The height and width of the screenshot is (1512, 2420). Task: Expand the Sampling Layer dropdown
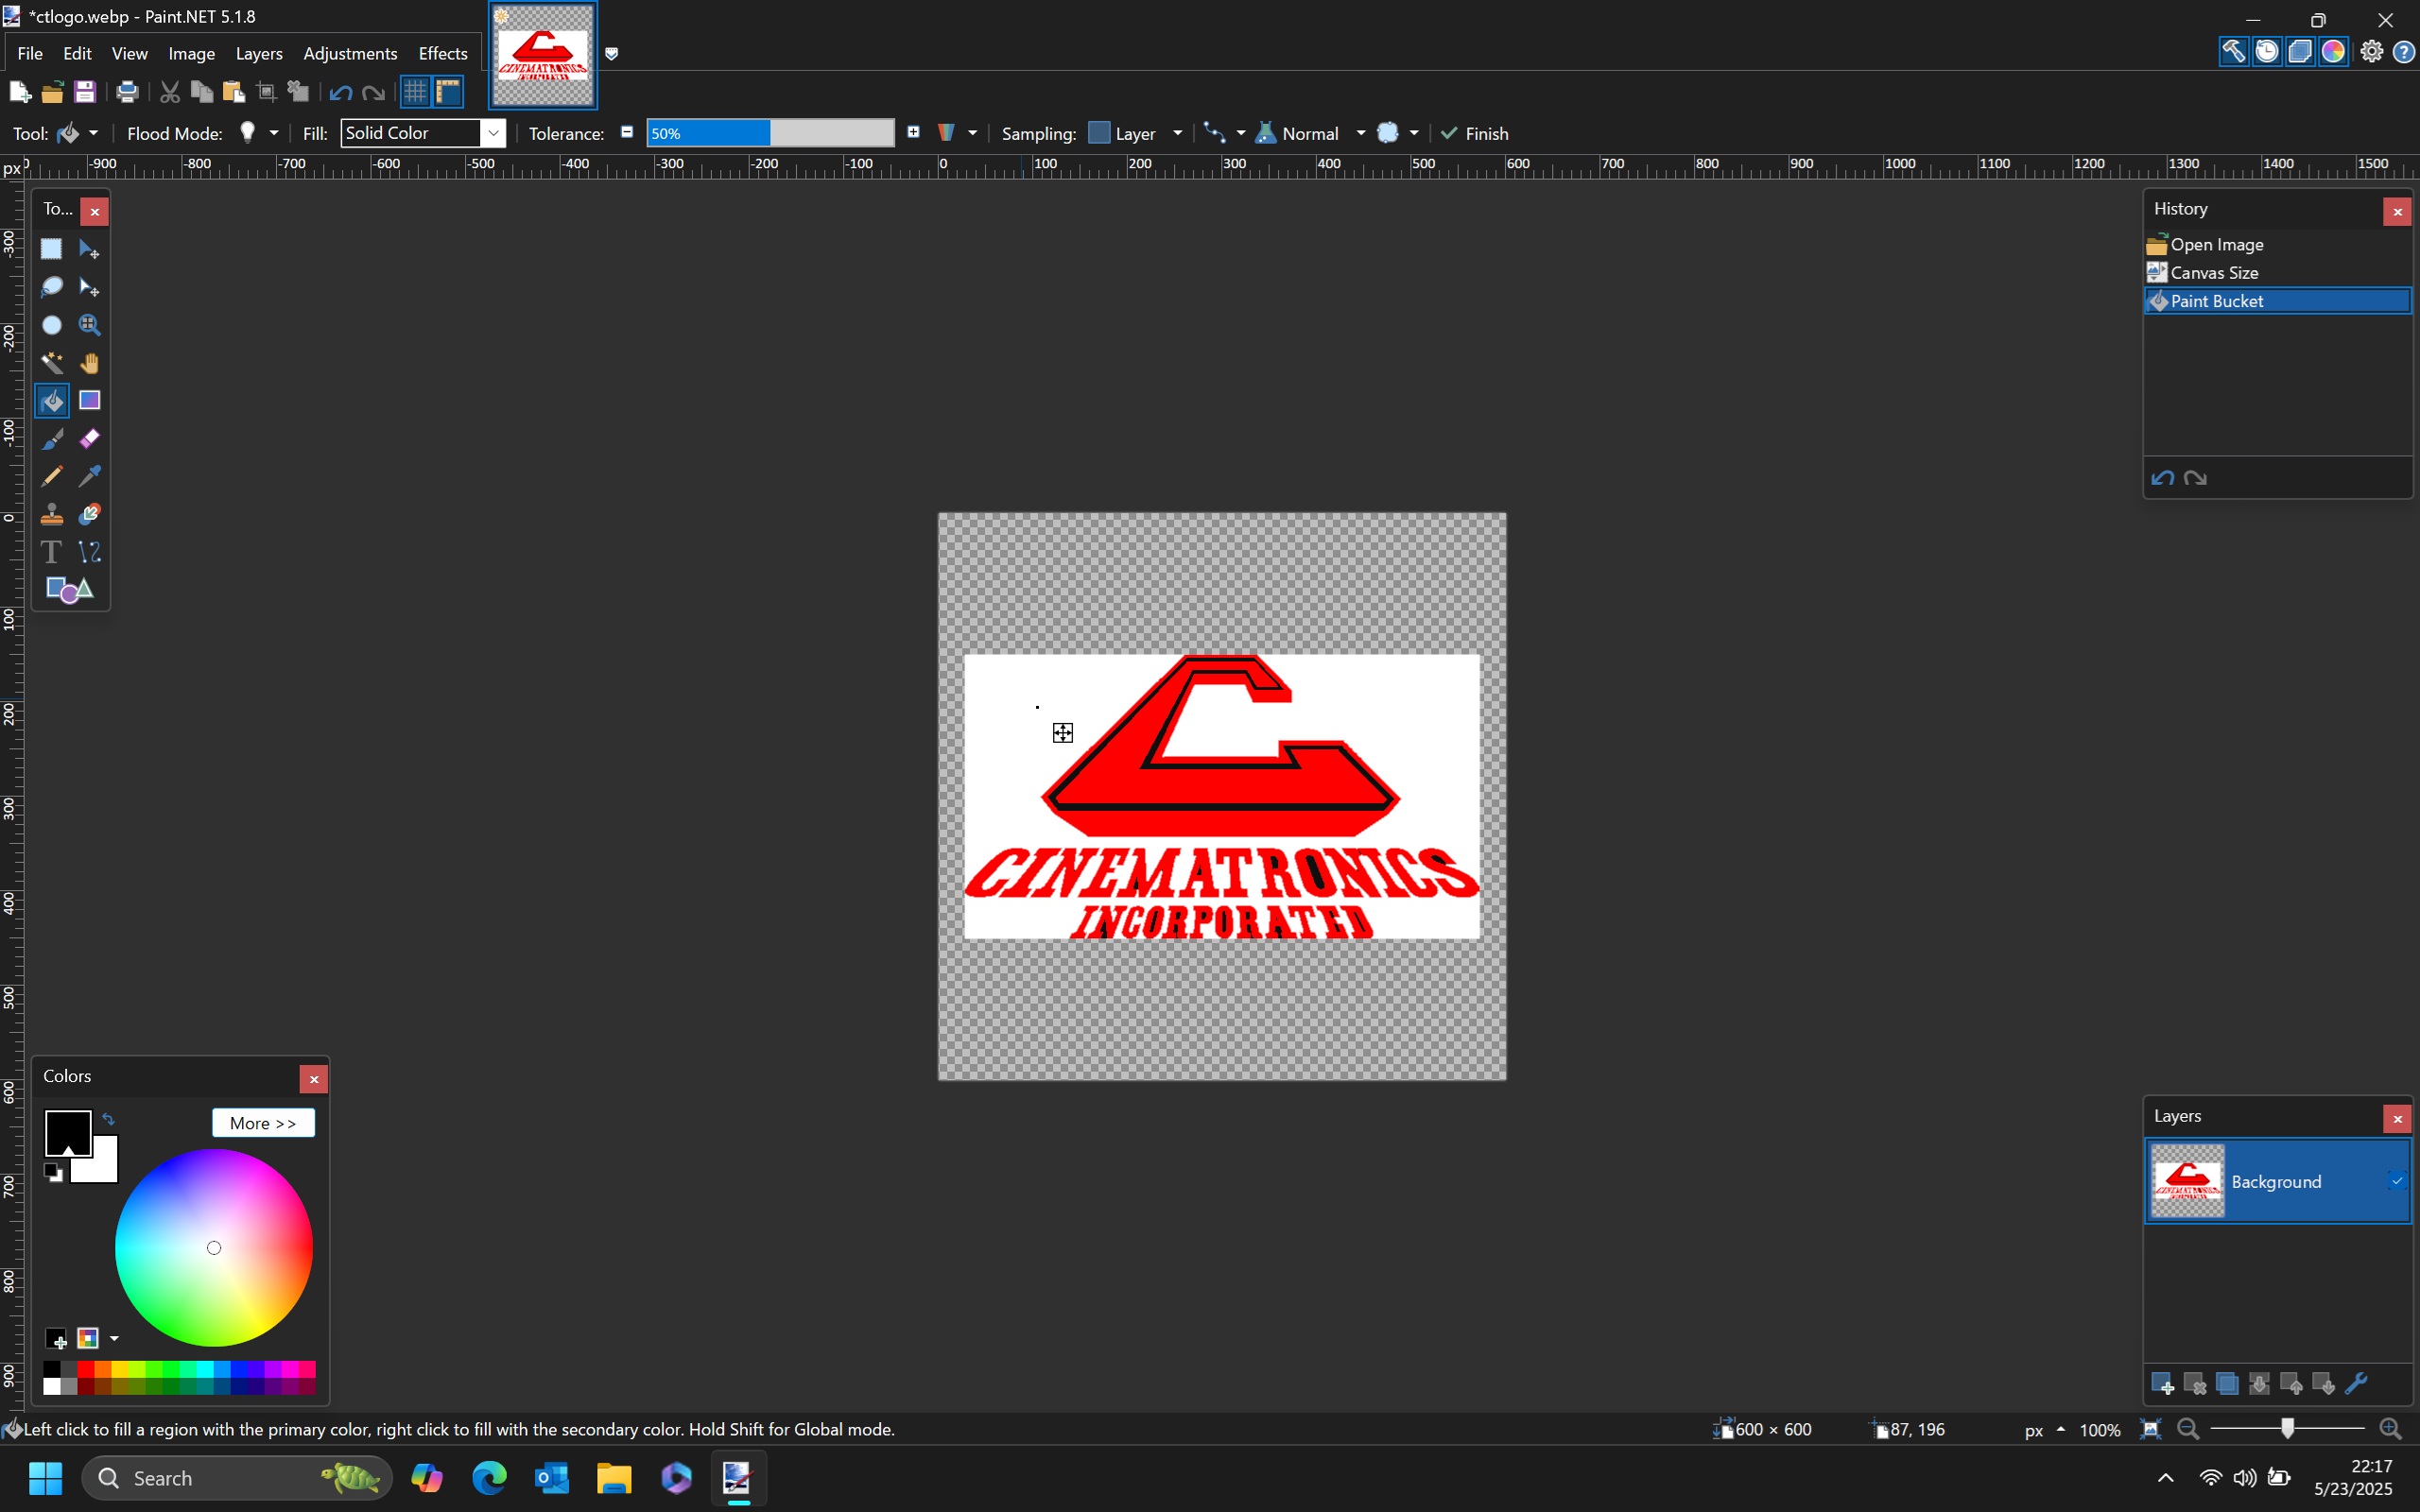[1177, 133]
